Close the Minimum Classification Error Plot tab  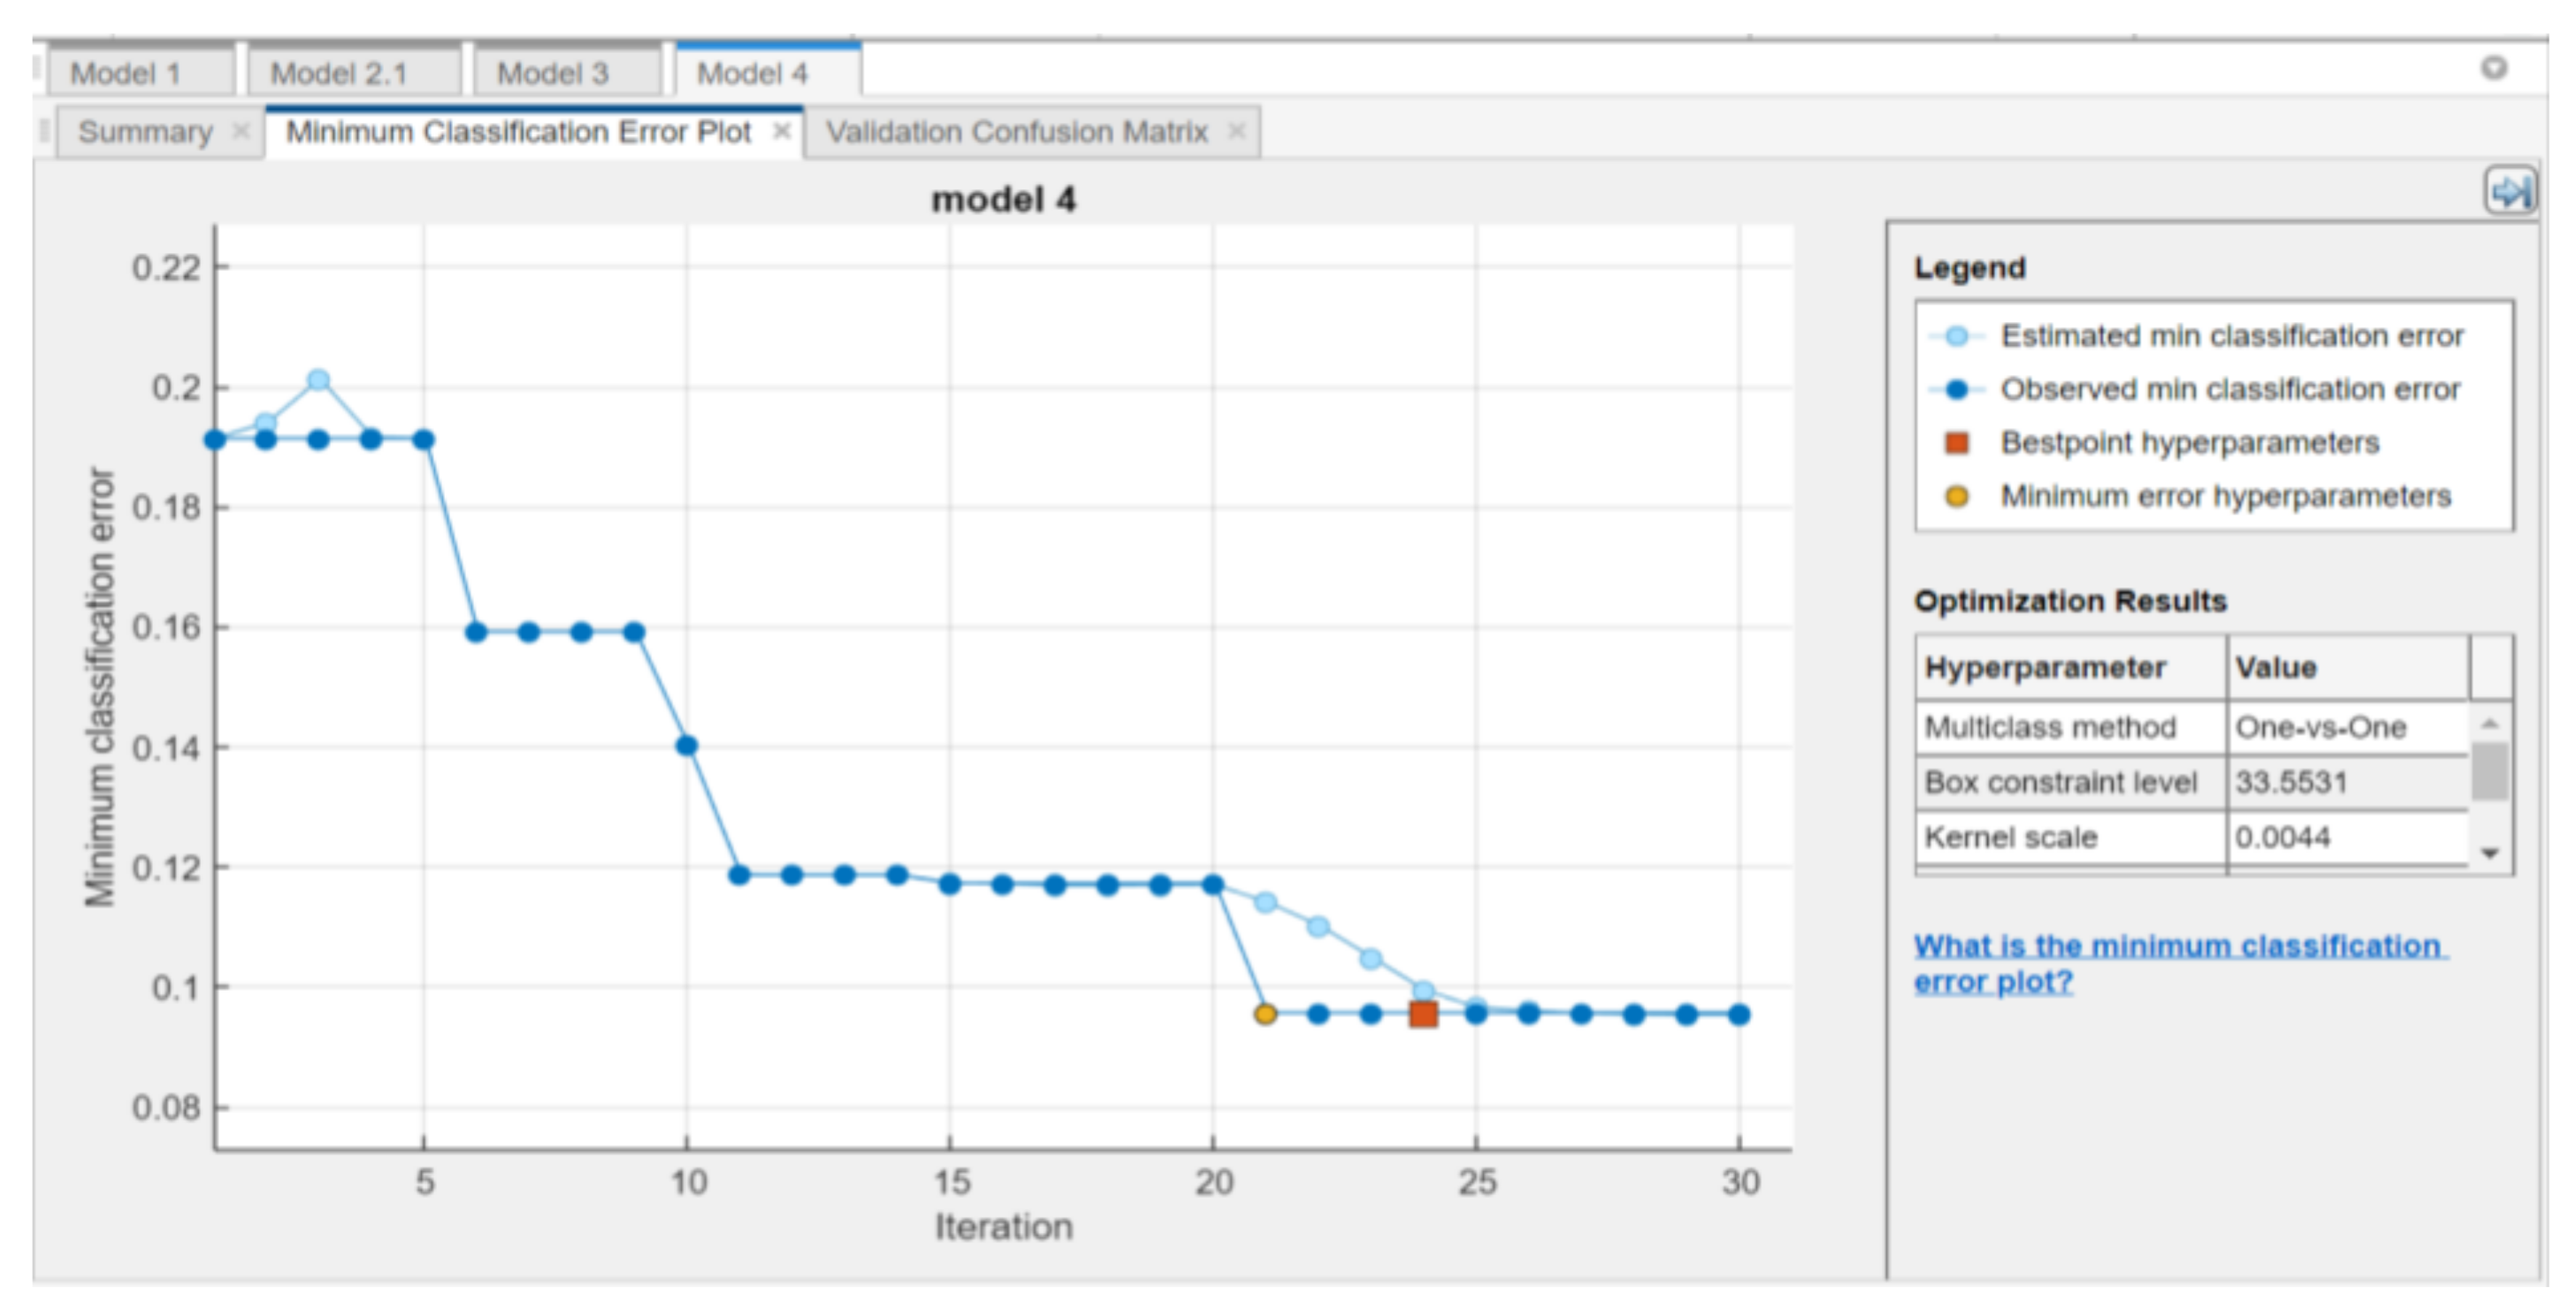point(782,131)
